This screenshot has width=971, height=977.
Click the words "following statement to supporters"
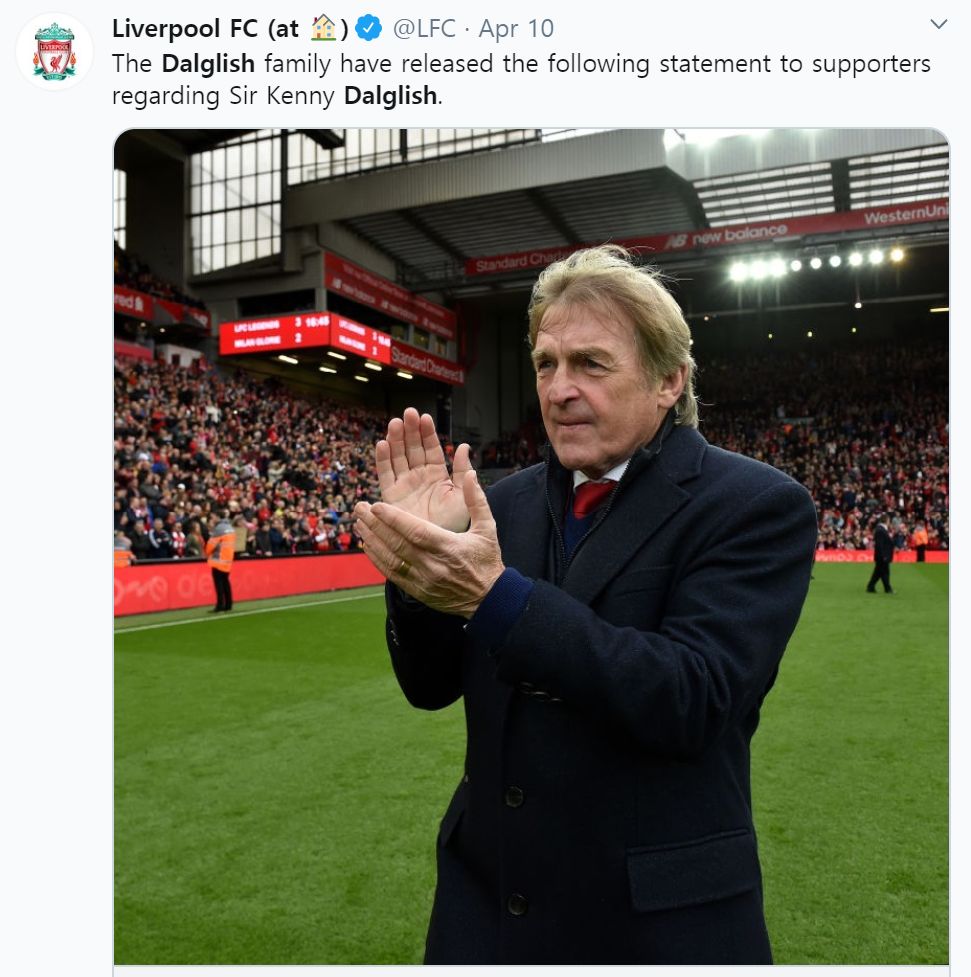pos(661,64)
